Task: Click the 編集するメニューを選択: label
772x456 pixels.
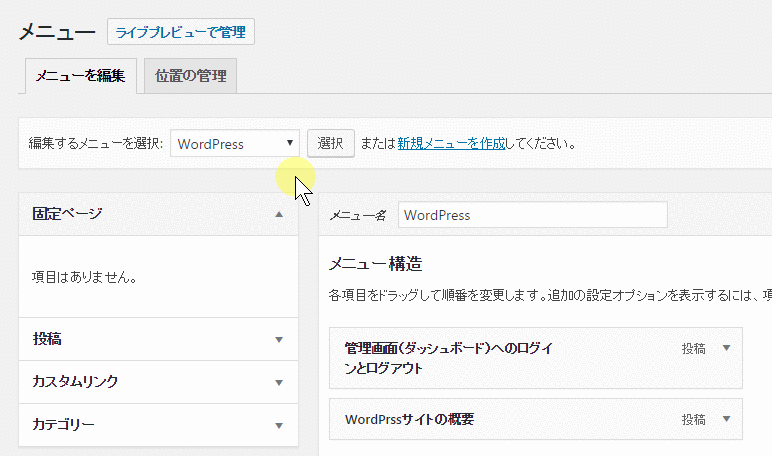Action: 96,143
